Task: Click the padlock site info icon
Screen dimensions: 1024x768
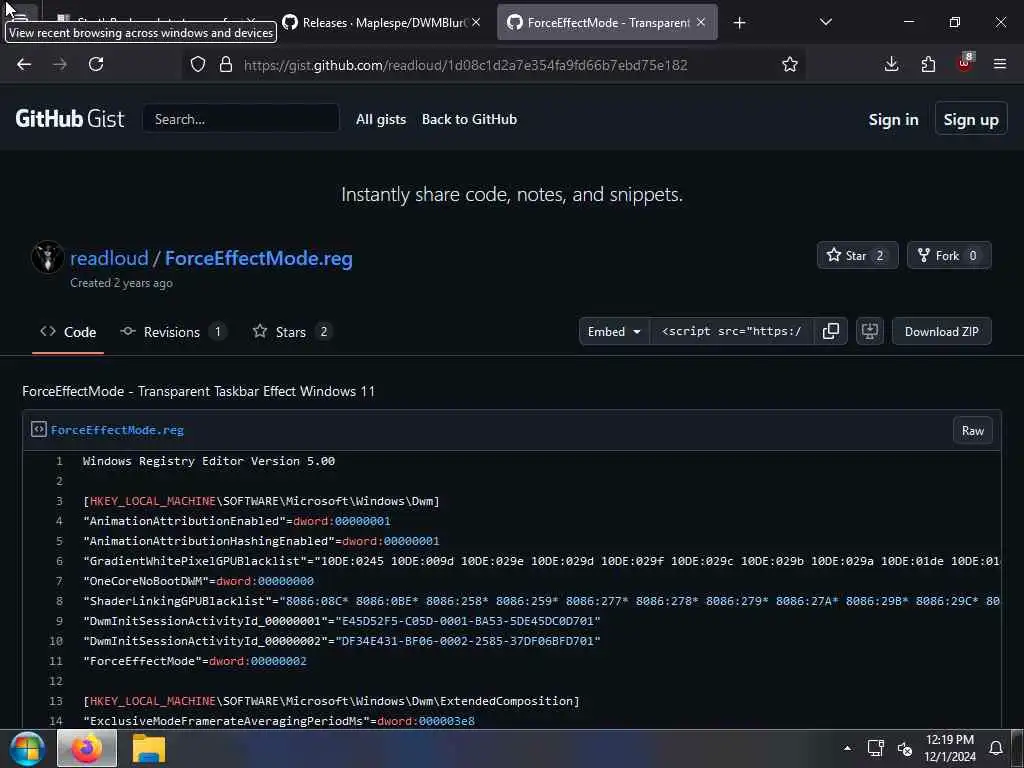Action: pos(226,64)
